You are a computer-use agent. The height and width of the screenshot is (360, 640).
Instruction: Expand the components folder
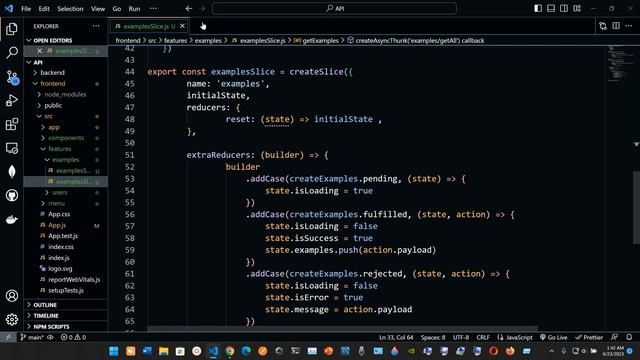click(x=66, y=138)
